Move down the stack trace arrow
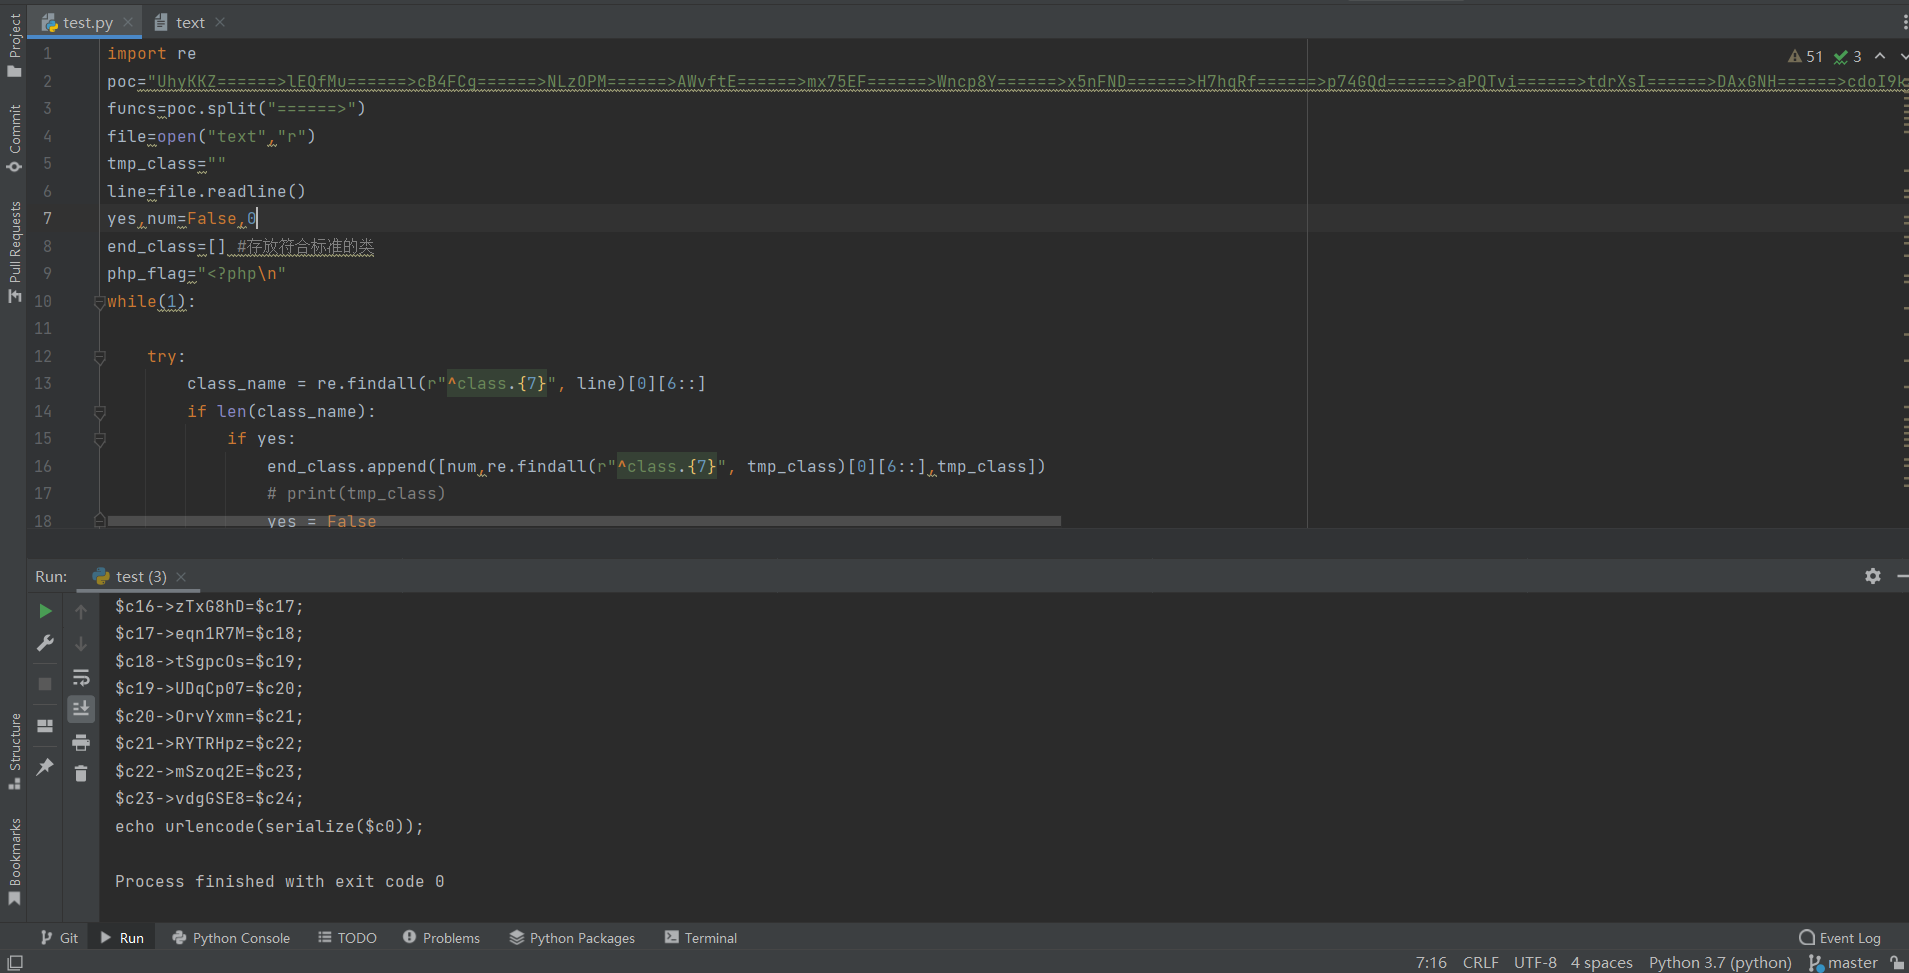Viewport: 1909px width, 973px height. click(81, 644)
